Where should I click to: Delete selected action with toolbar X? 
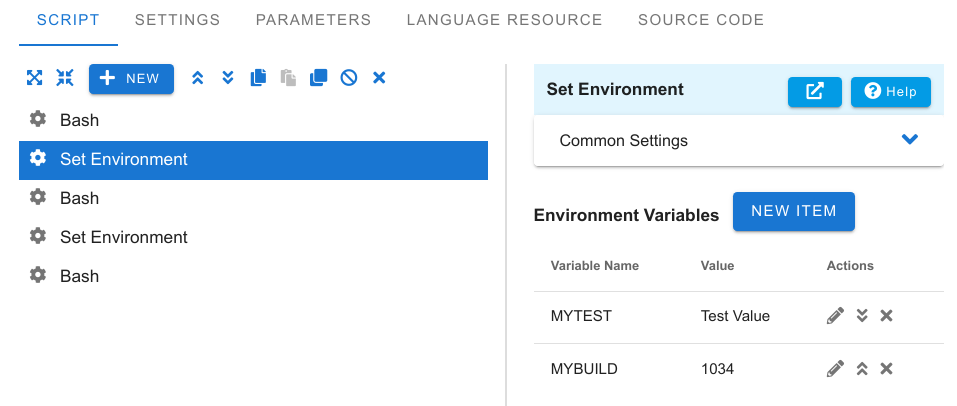click(x=379, y=78)
